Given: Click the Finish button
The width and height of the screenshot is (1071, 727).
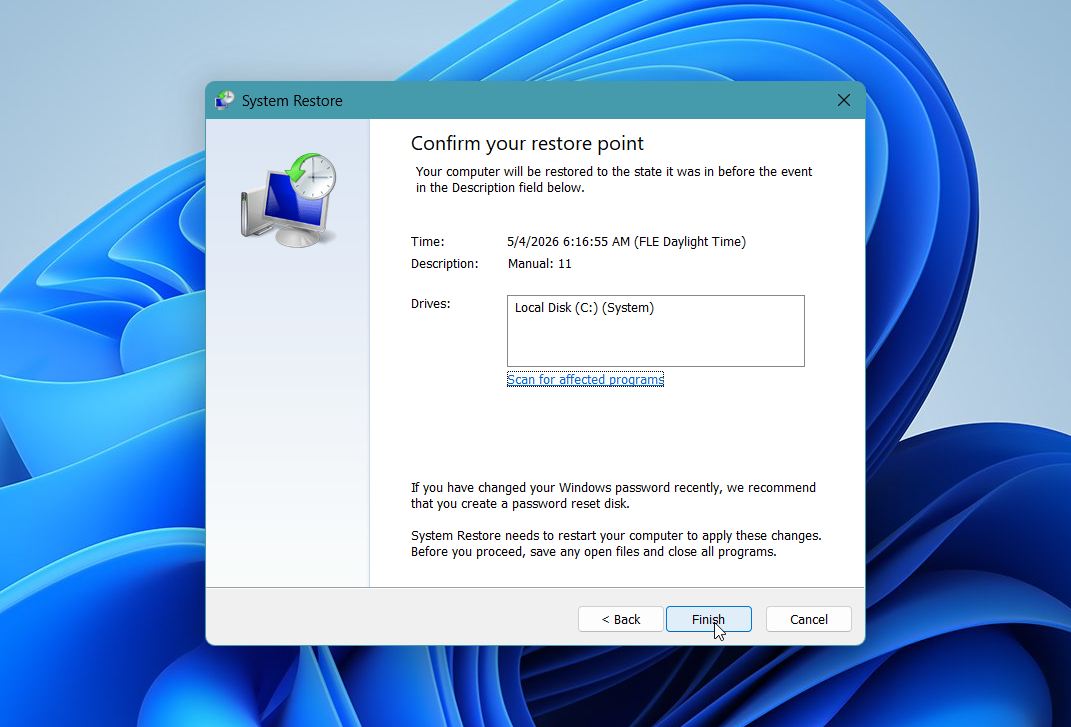Looking at the screenshot, I should [708, 619].
